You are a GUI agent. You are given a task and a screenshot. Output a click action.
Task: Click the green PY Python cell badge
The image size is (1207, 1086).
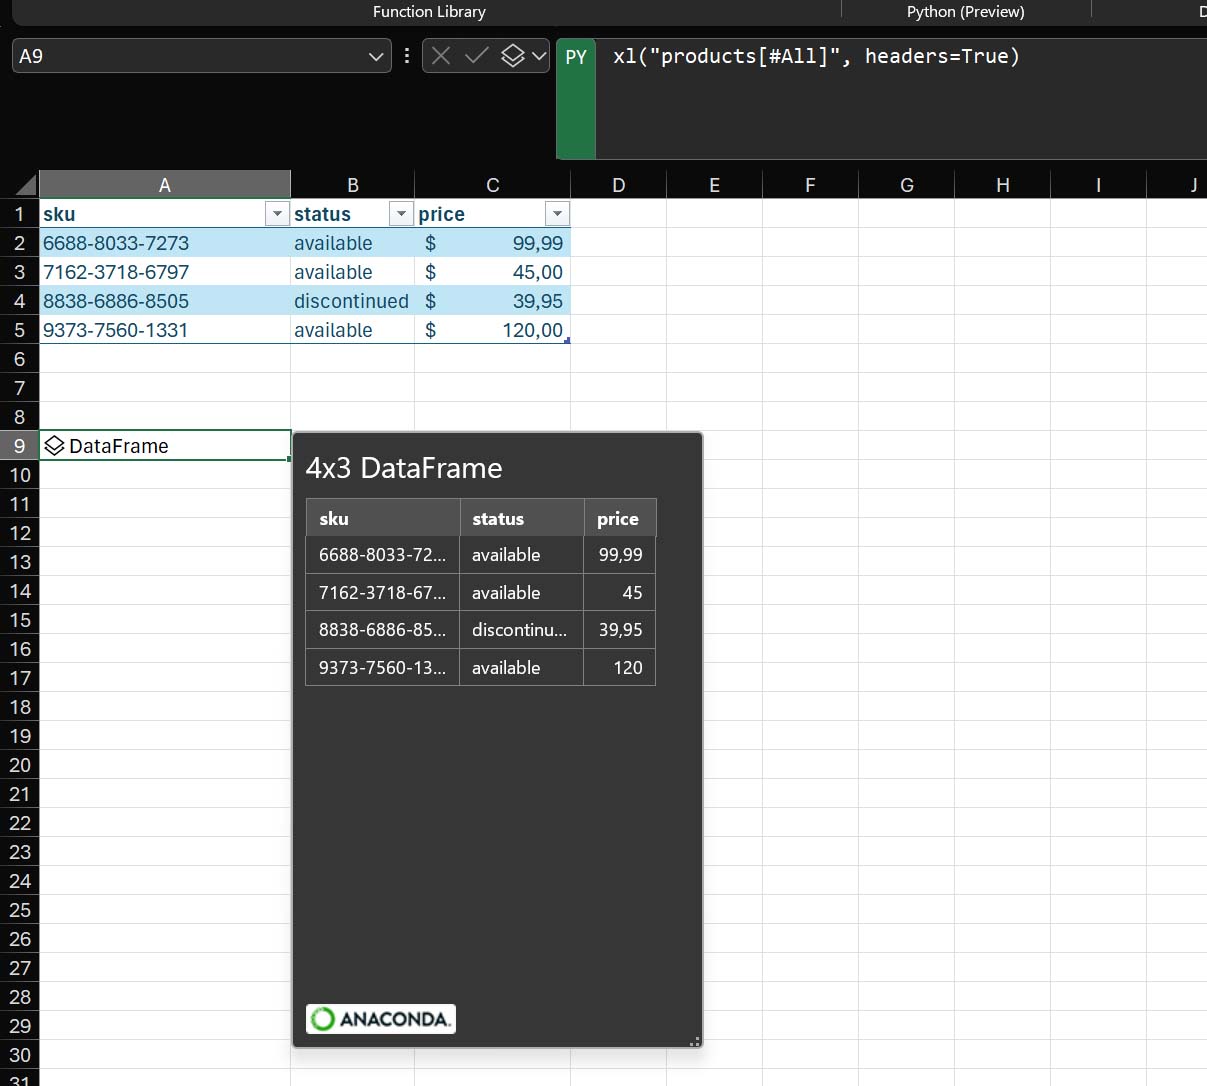576,57
